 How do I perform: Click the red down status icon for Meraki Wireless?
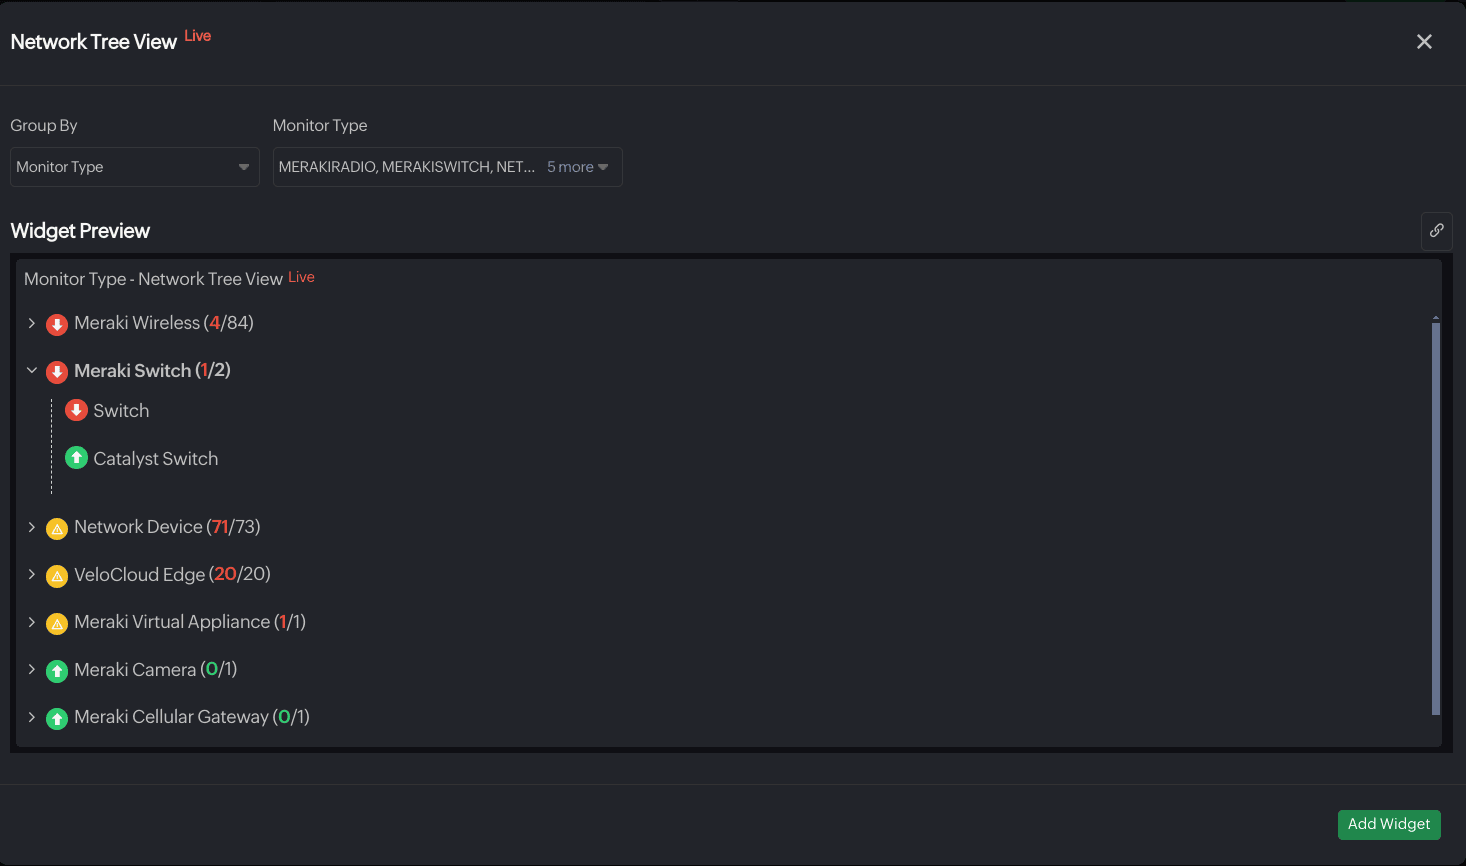pos(57,324)
